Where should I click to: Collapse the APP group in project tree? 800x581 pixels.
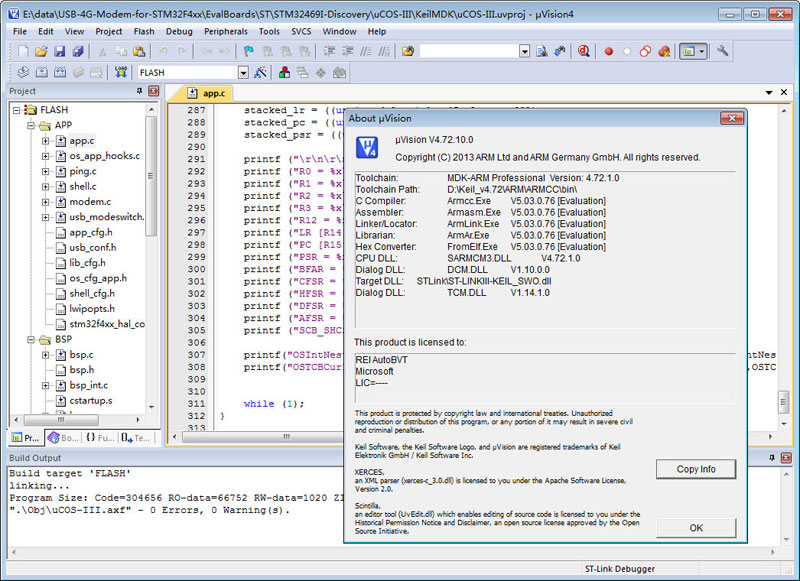click(31, 126)
